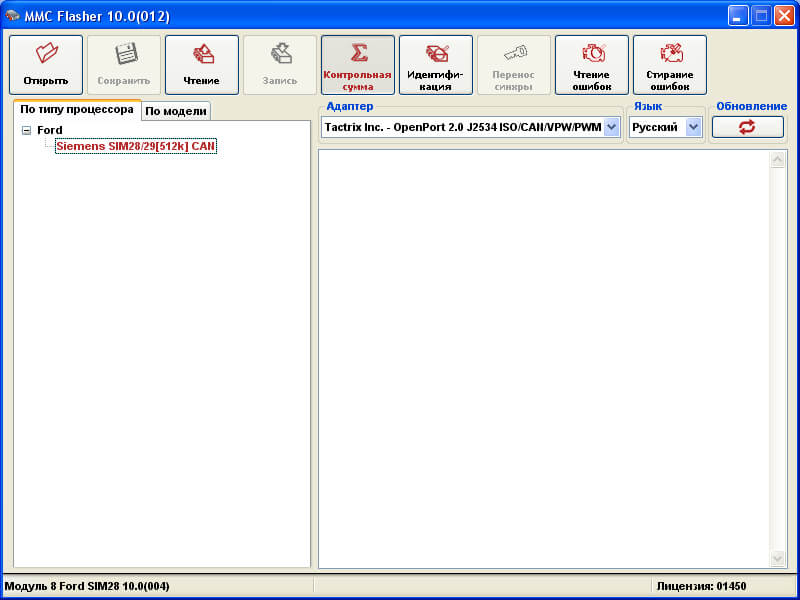Toggle Контрольная сумма checksum button
The image size is (800, 600).
(358, 65)
